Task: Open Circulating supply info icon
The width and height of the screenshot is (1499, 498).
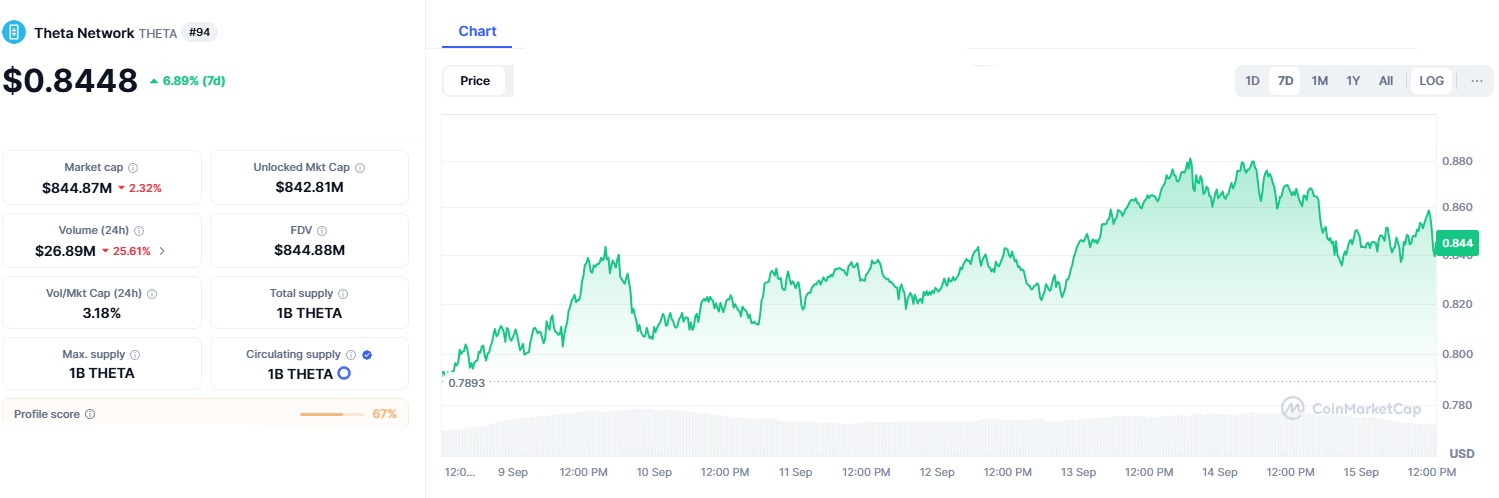Action: click(x=351, y=355)
